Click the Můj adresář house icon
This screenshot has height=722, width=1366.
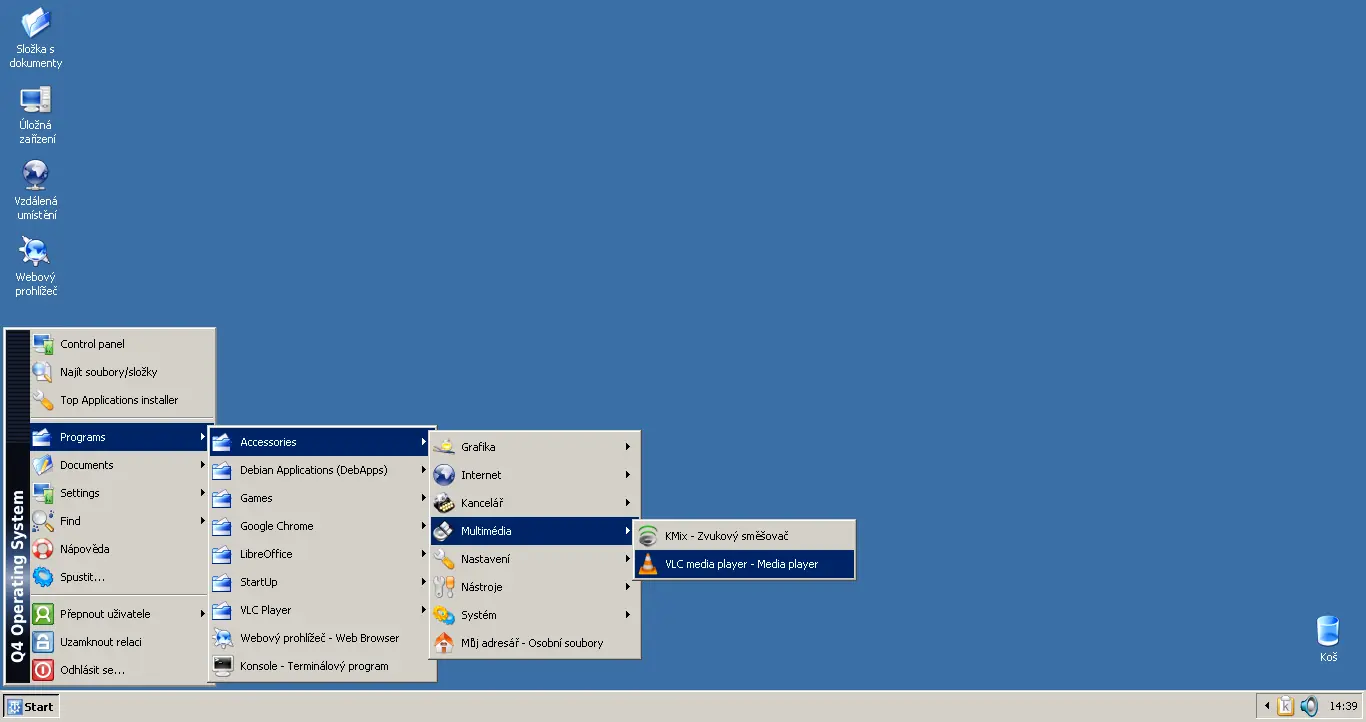tap(444, 643)
